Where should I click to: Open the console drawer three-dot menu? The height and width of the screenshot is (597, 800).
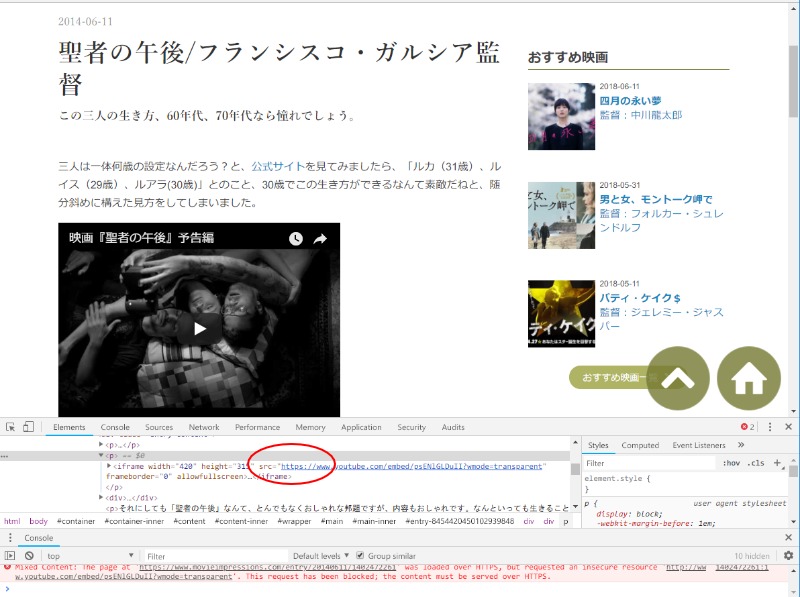pos(10,538)
